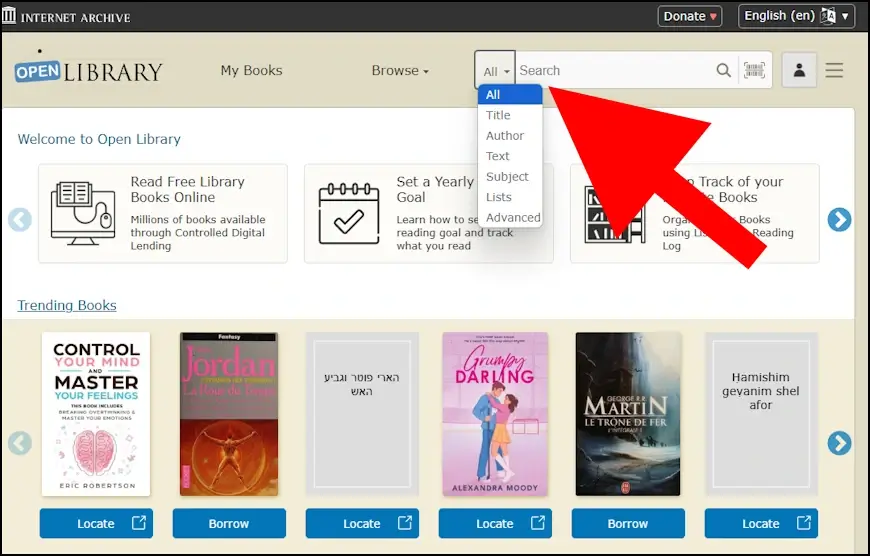This screenshot has width=870, height=556.
Task: Open Control Your Mind book cover
Action: click(96, 414)
